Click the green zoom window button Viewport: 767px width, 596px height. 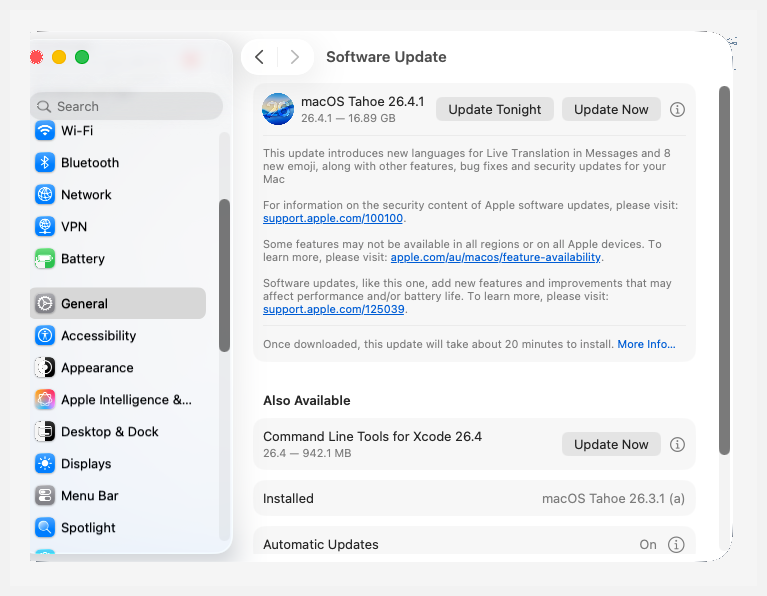point(82,57)
